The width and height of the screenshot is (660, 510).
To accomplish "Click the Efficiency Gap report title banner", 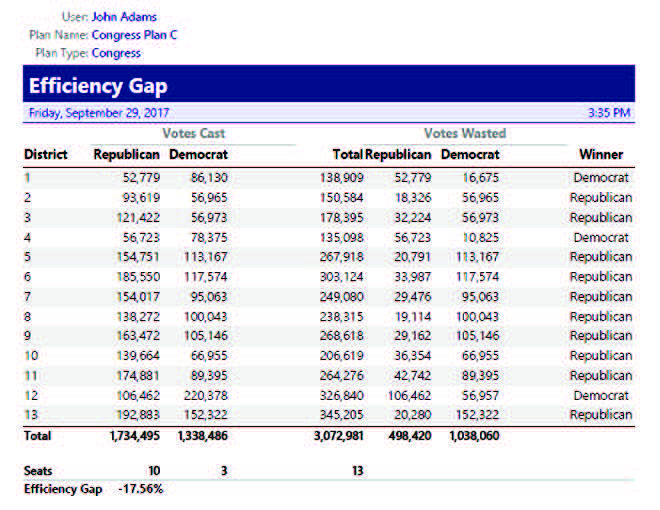I will pyautogui.click(x=98, y=86).
